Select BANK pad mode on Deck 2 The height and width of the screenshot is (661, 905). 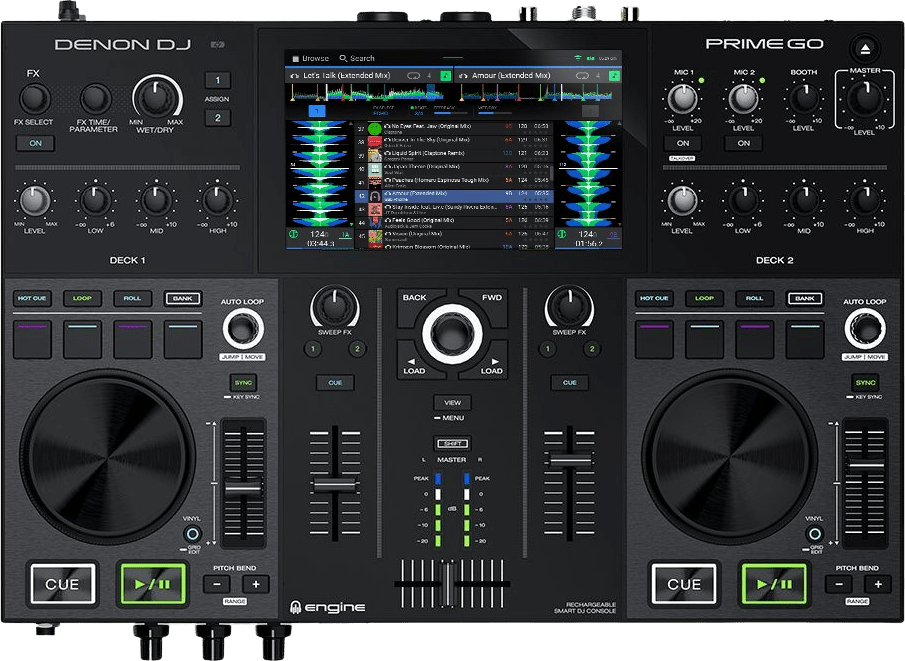805,298
